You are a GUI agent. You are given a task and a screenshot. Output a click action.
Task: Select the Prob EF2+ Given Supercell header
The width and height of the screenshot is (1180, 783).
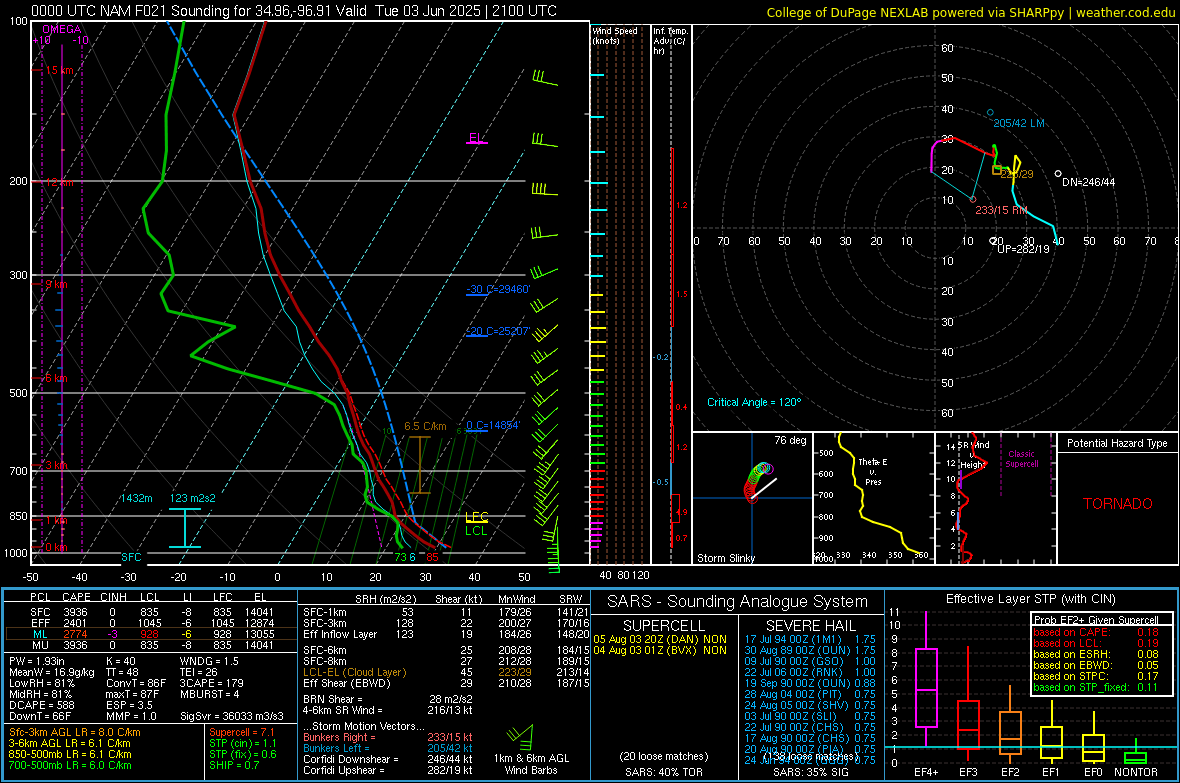(1096, 620)
